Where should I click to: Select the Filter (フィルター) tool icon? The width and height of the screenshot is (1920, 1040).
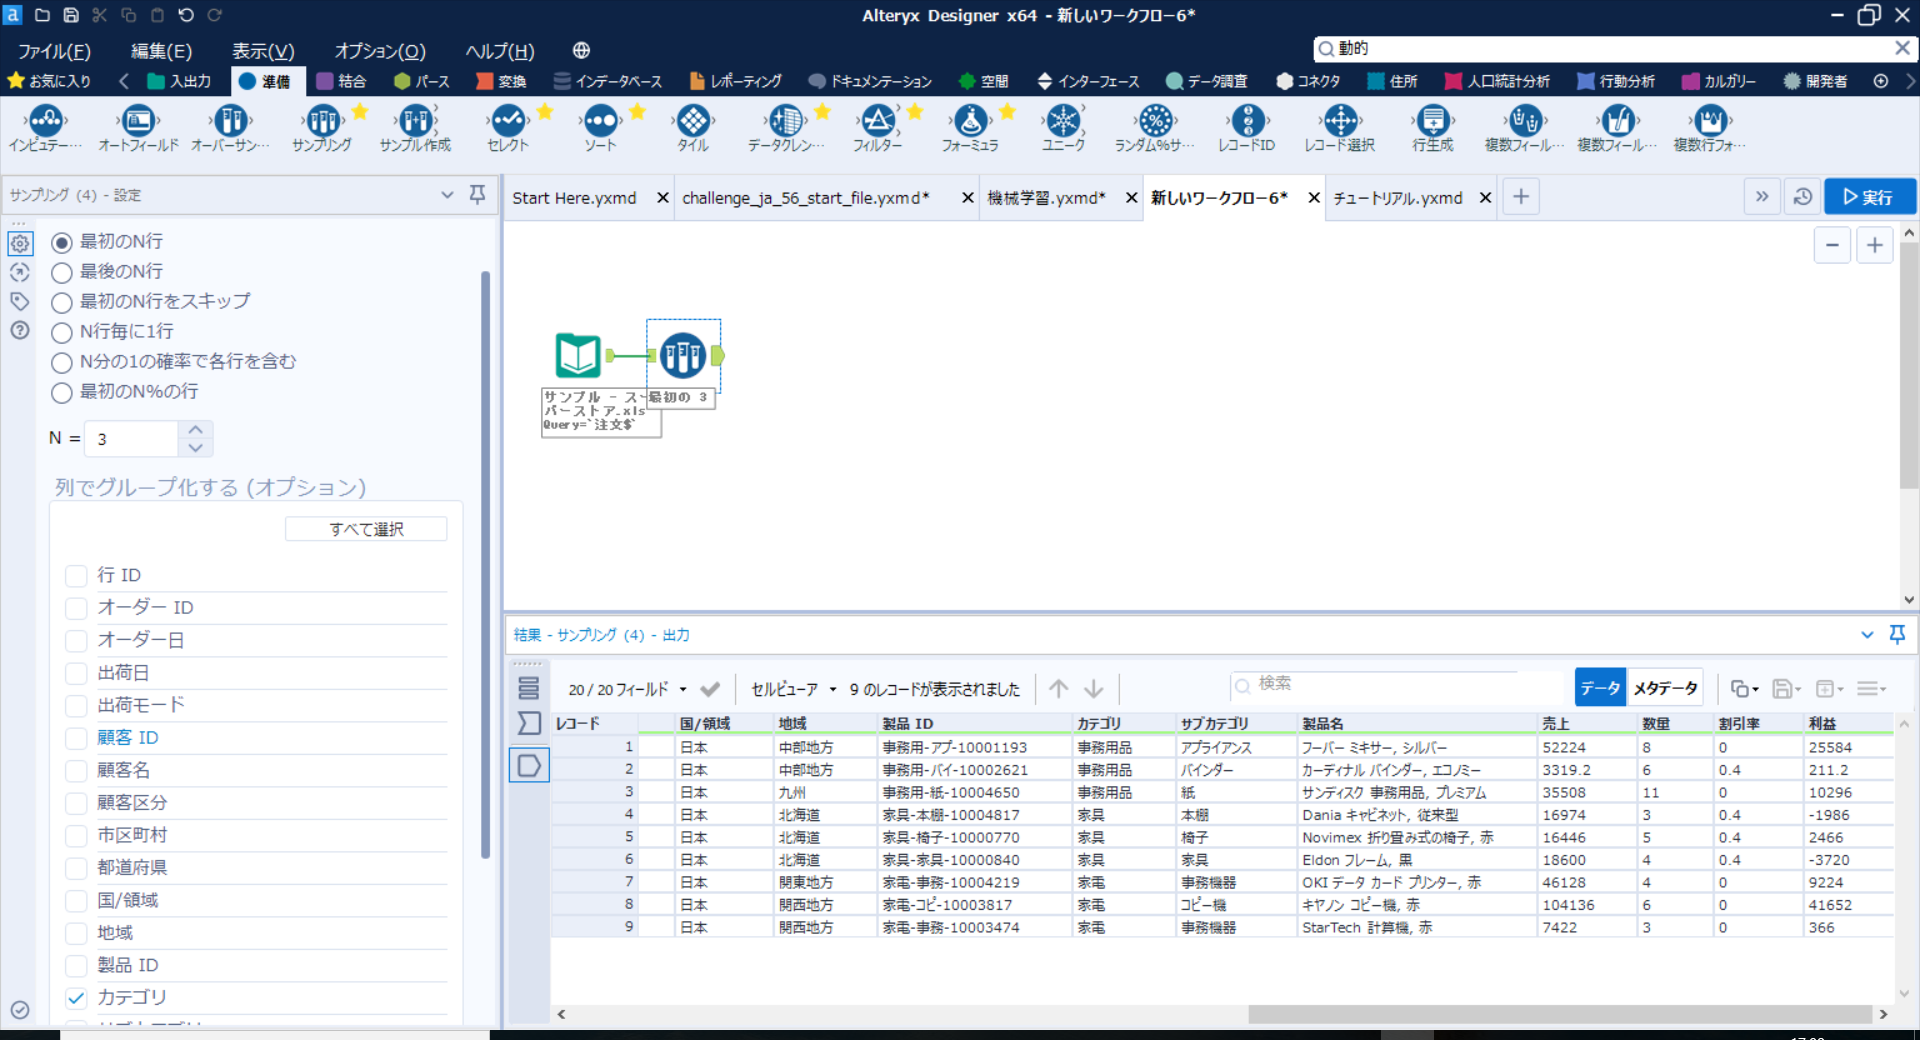click(x=878, y=122)
